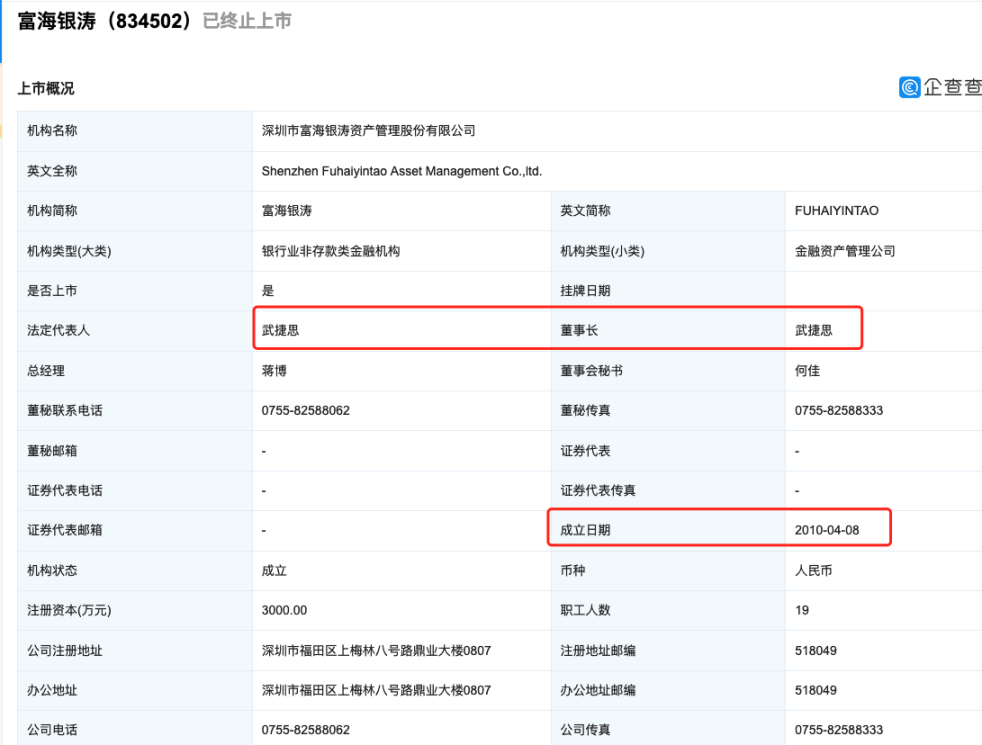Click the 成立日期 label

pos(585,530)
